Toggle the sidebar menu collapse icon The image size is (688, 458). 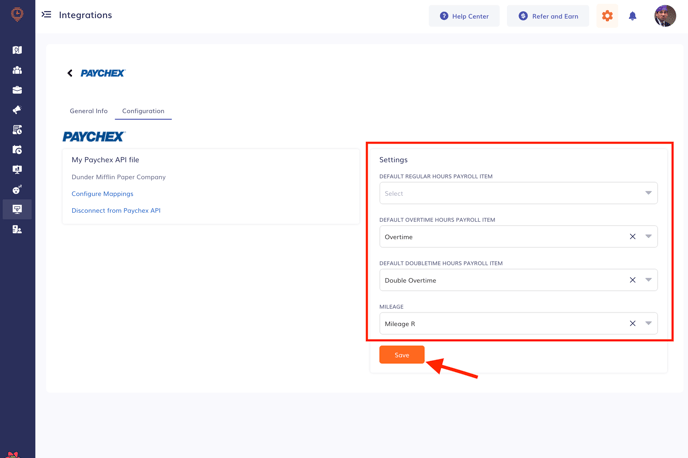tap(46, 14)
